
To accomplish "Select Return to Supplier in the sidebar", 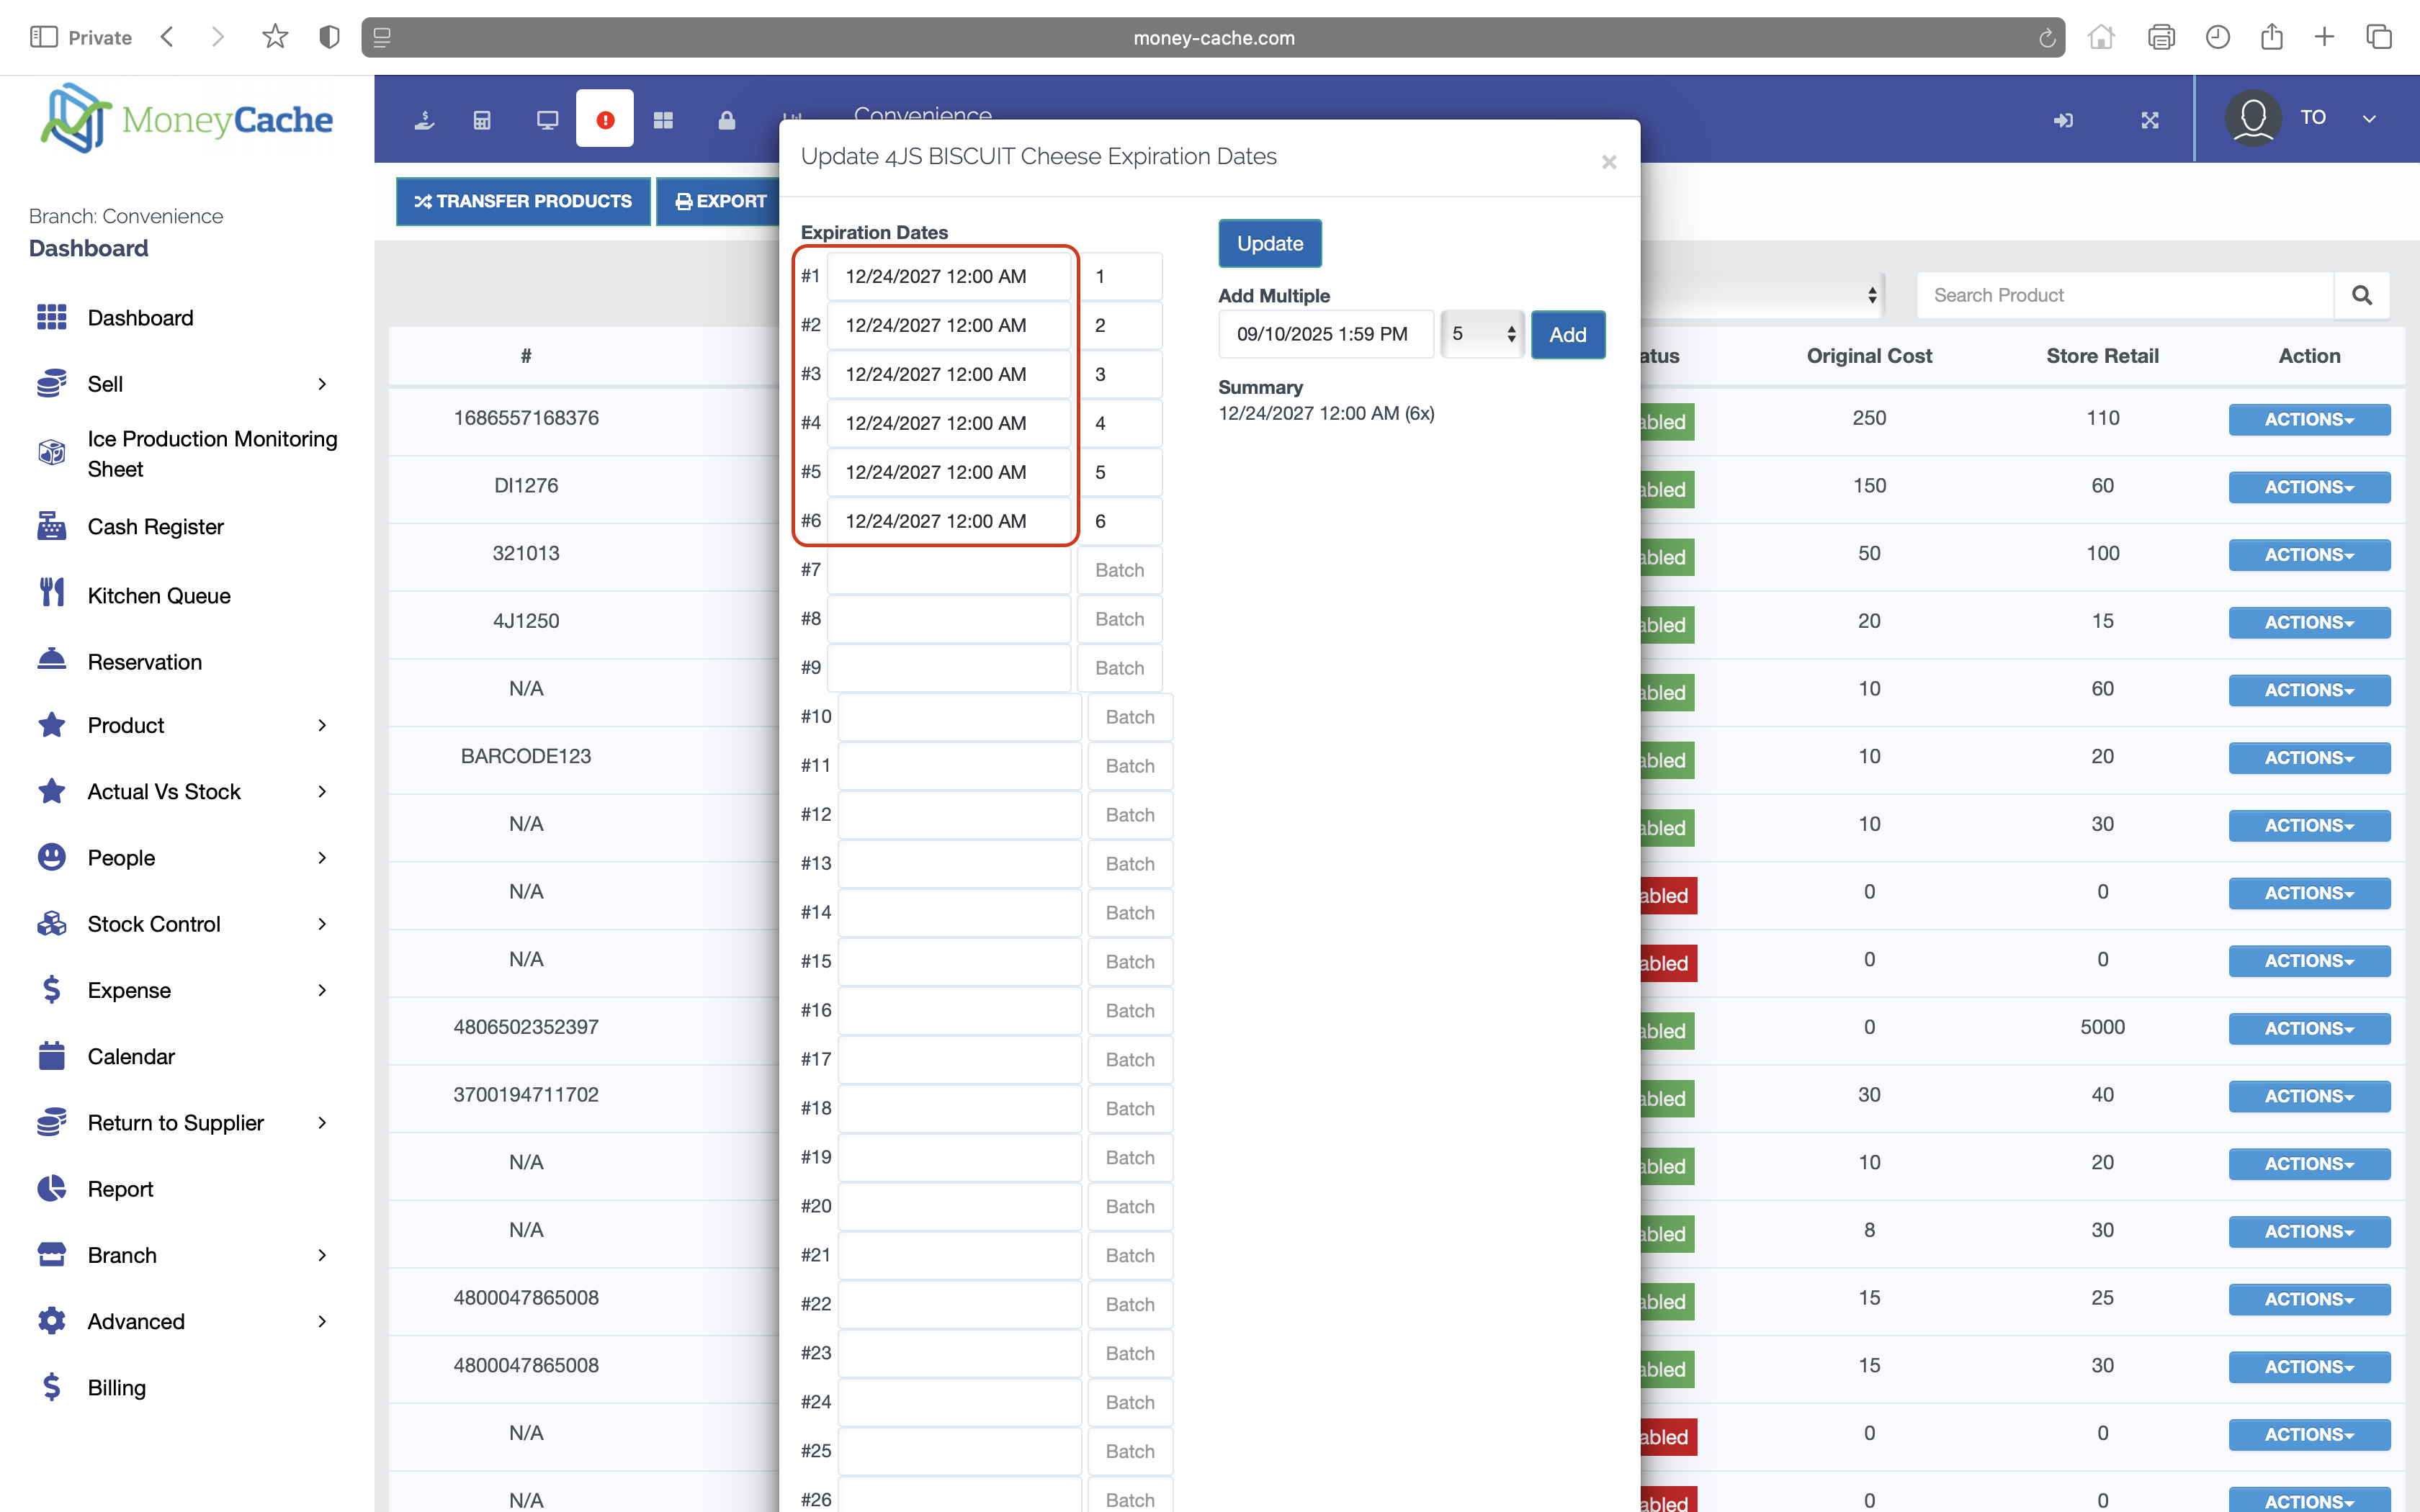I will 176,1122.
